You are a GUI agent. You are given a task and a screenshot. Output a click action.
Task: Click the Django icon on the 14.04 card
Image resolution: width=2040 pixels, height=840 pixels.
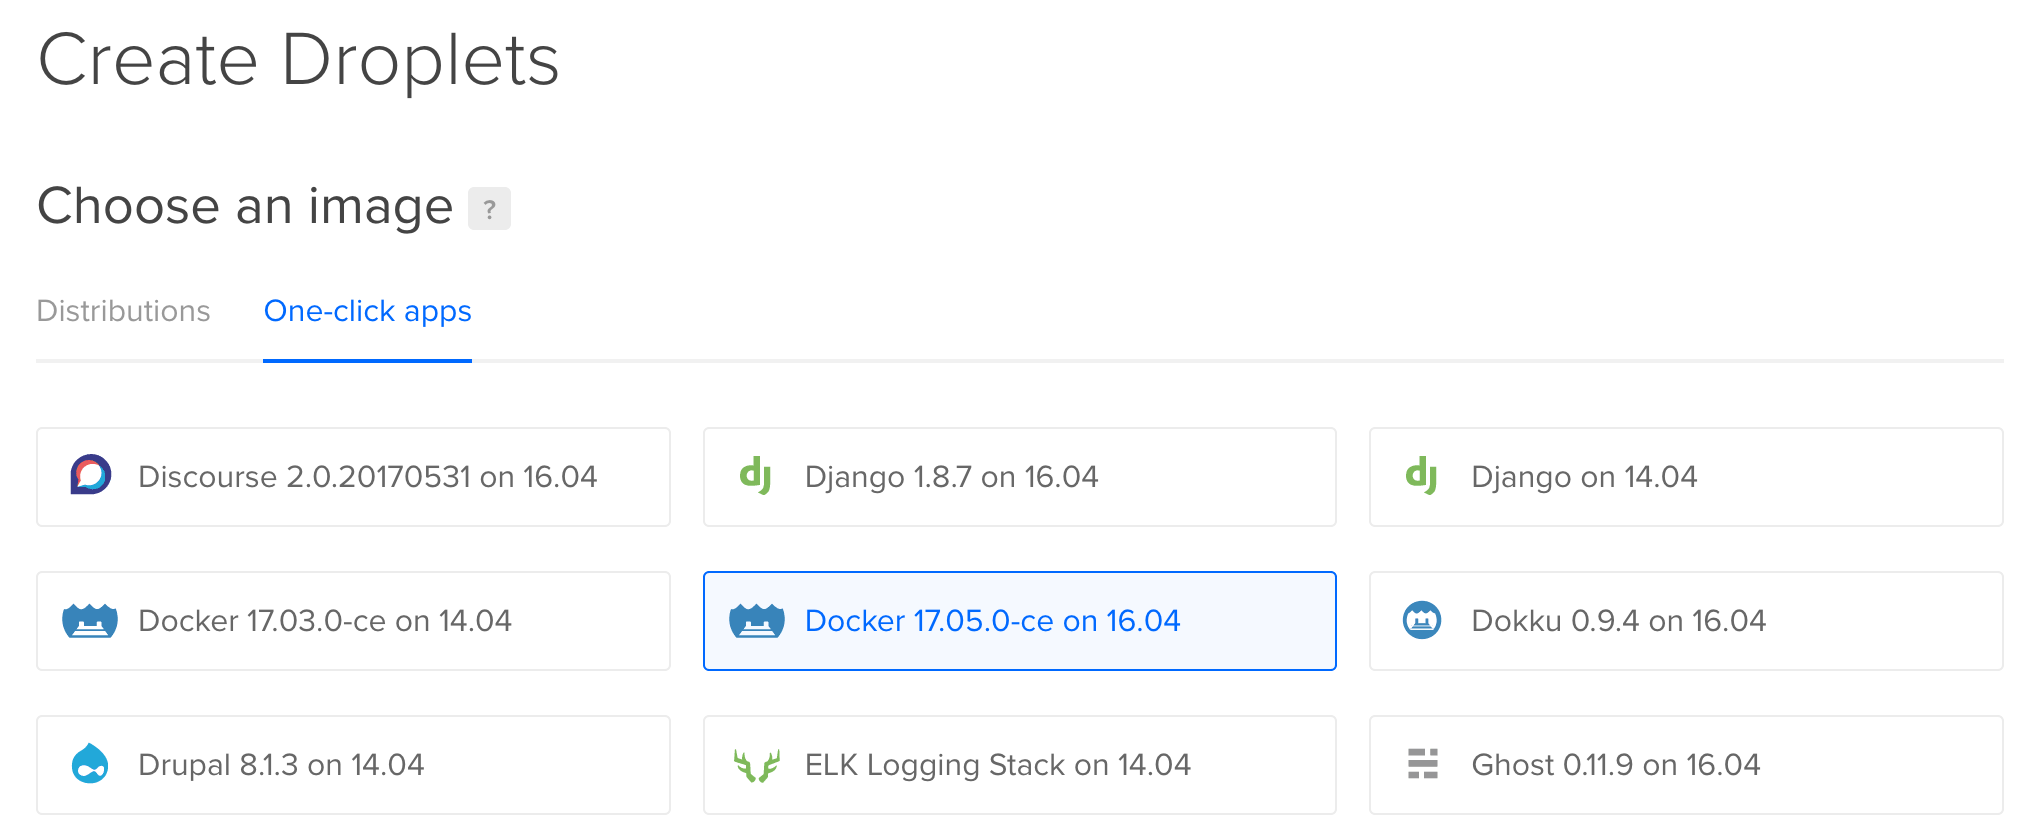click(1423, 477)
